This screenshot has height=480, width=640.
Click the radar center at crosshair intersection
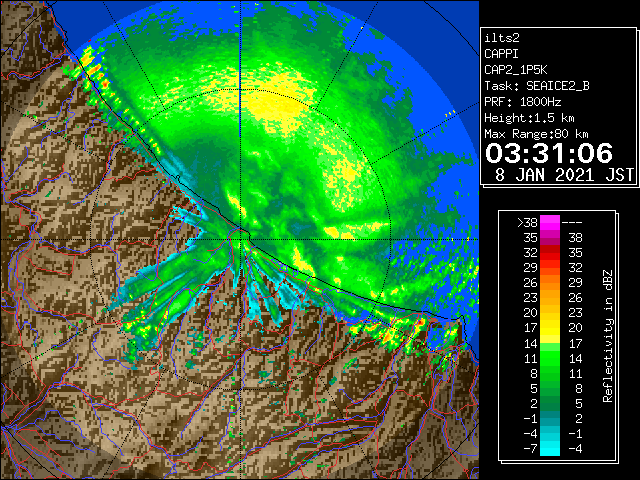pos(240,239)
